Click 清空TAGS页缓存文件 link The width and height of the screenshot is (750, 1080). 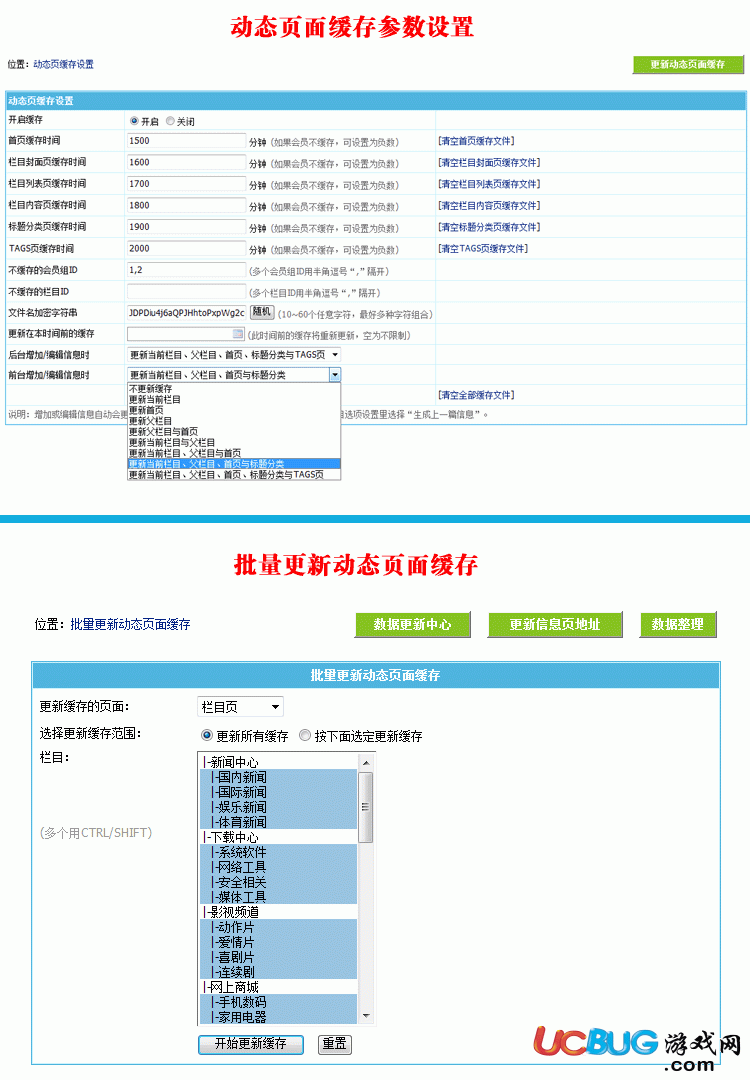coord(483,249)
